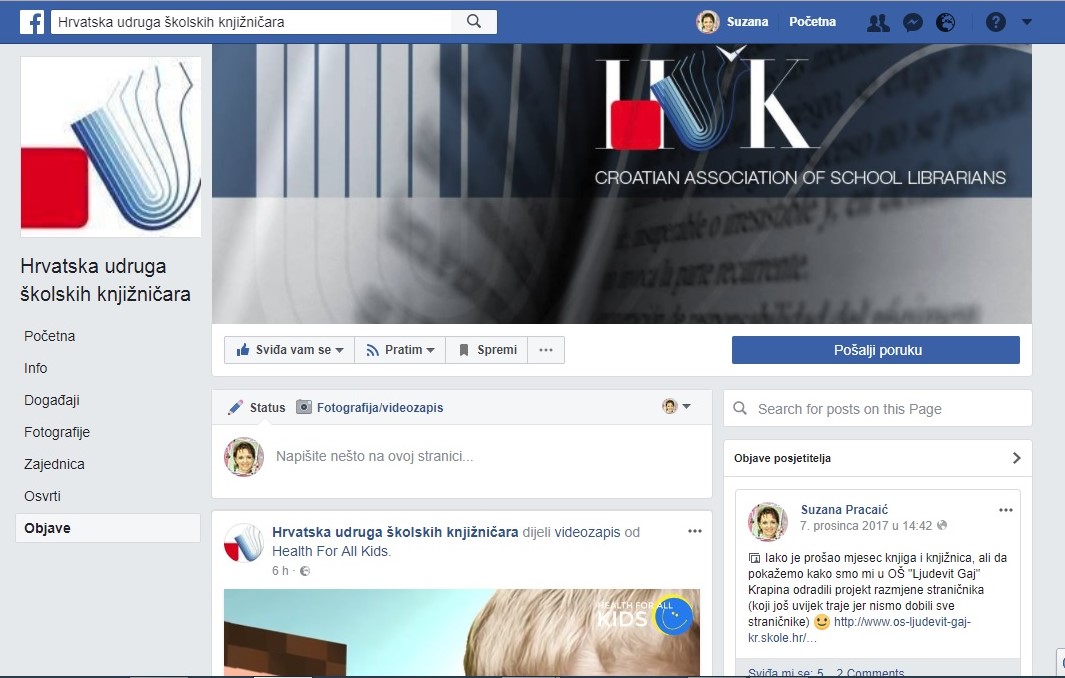Open the Info section
Image resolution: width=1065 pixels, height=678 pixels.
(x=35, y=368)
